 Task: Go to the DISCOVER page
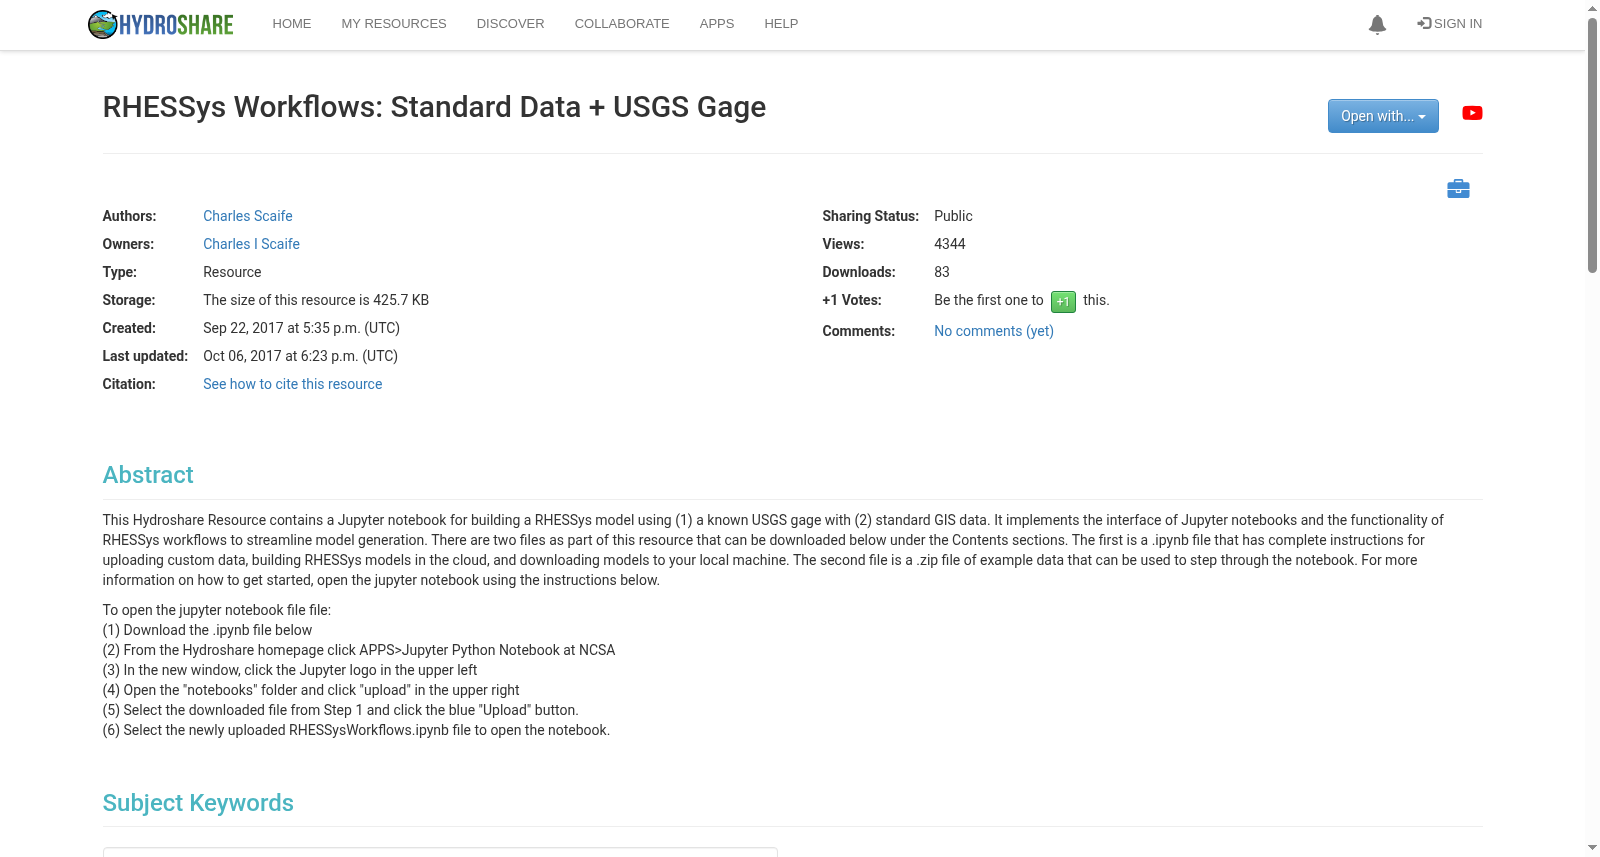pyautogui.click(x=510, y=24)
